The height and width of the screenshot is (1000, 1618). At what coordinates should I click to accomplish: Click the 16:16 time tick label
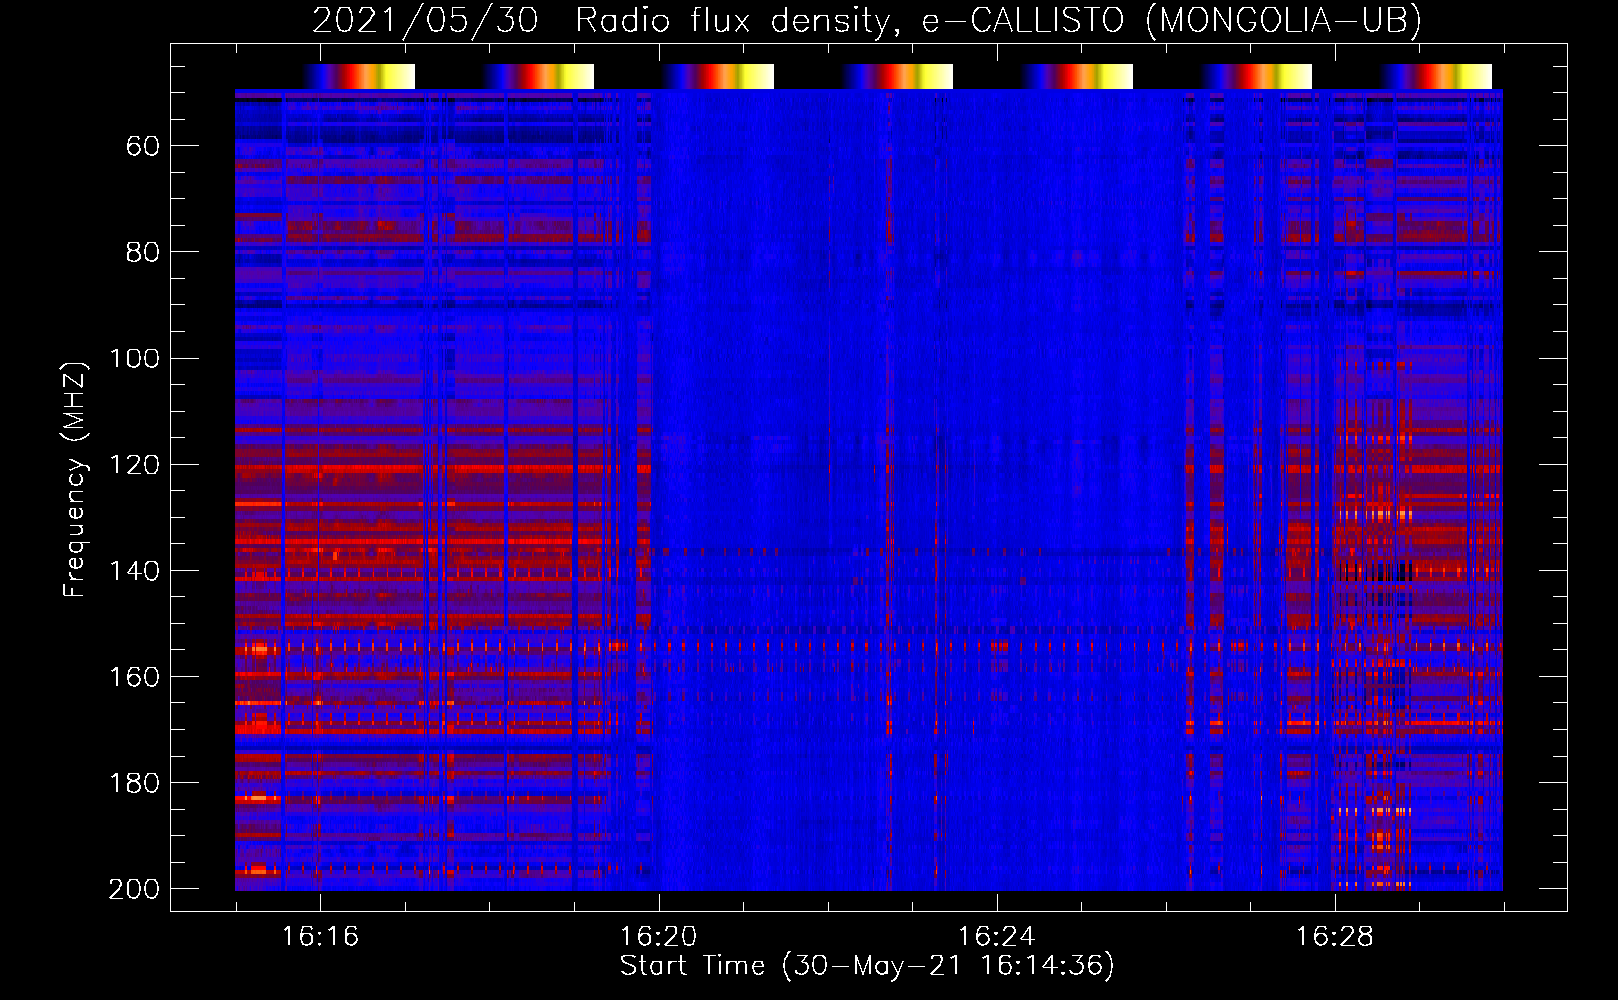[320, 937]
